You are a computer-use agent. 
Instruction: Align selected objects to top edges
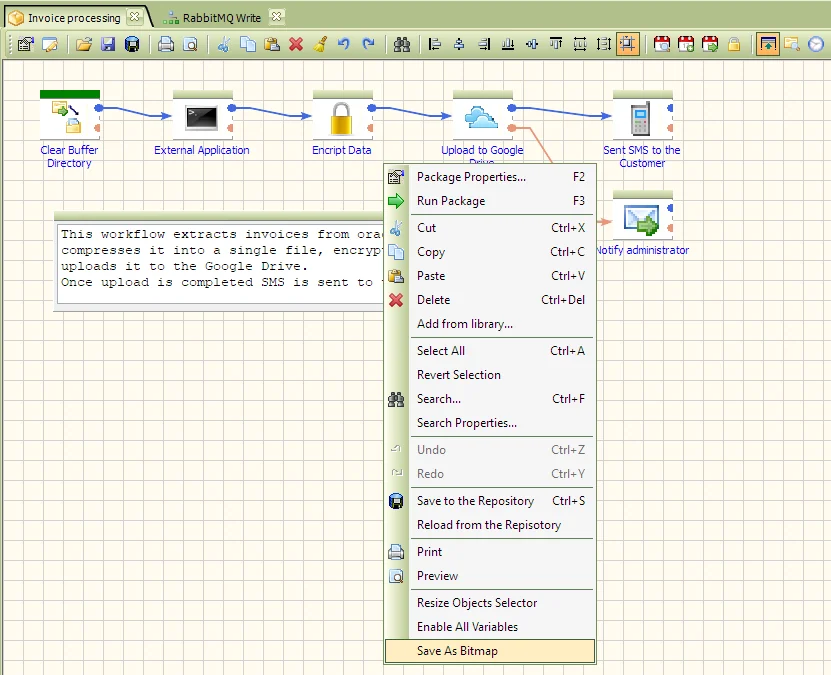coord(555,44)
